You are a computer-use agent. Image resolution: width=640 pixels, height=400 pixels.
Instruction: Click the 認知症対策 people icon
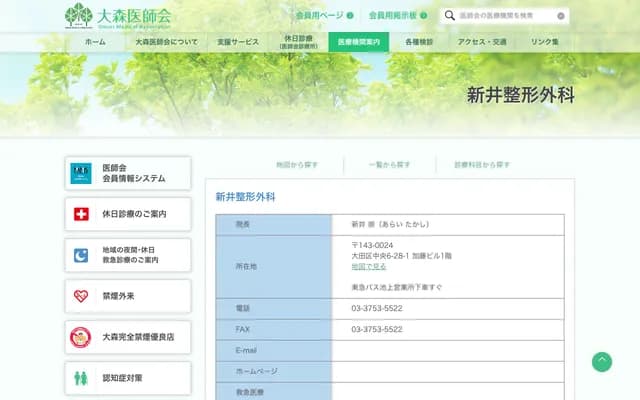coord(81,378)
